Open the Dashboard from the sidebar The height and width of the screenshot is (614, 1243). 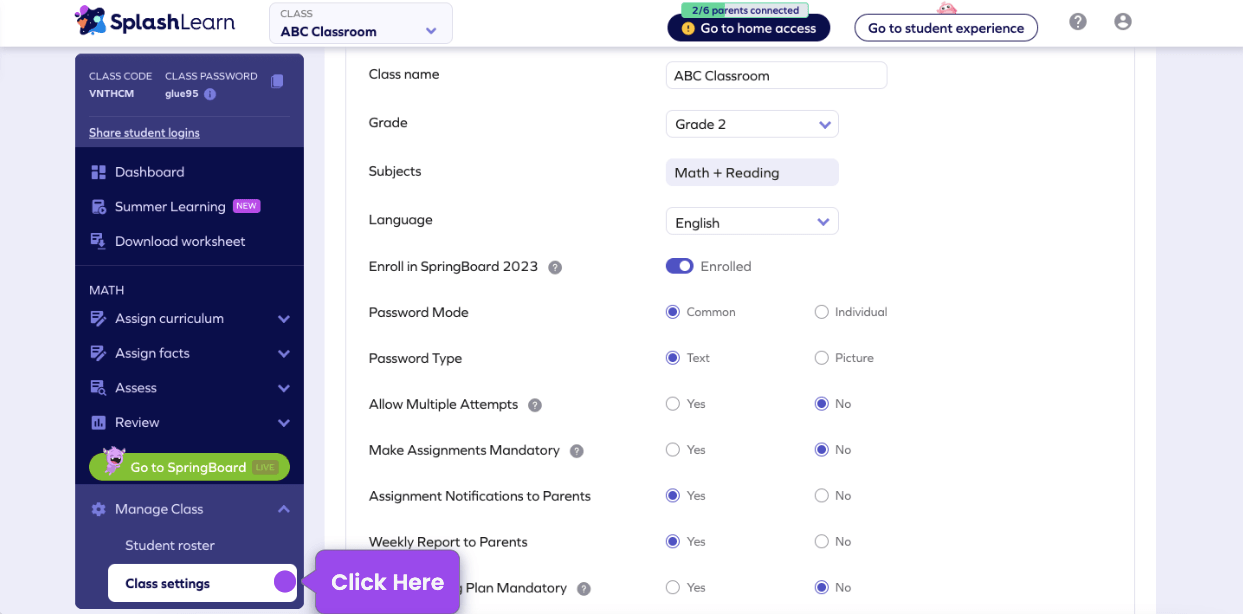(149, 171)
